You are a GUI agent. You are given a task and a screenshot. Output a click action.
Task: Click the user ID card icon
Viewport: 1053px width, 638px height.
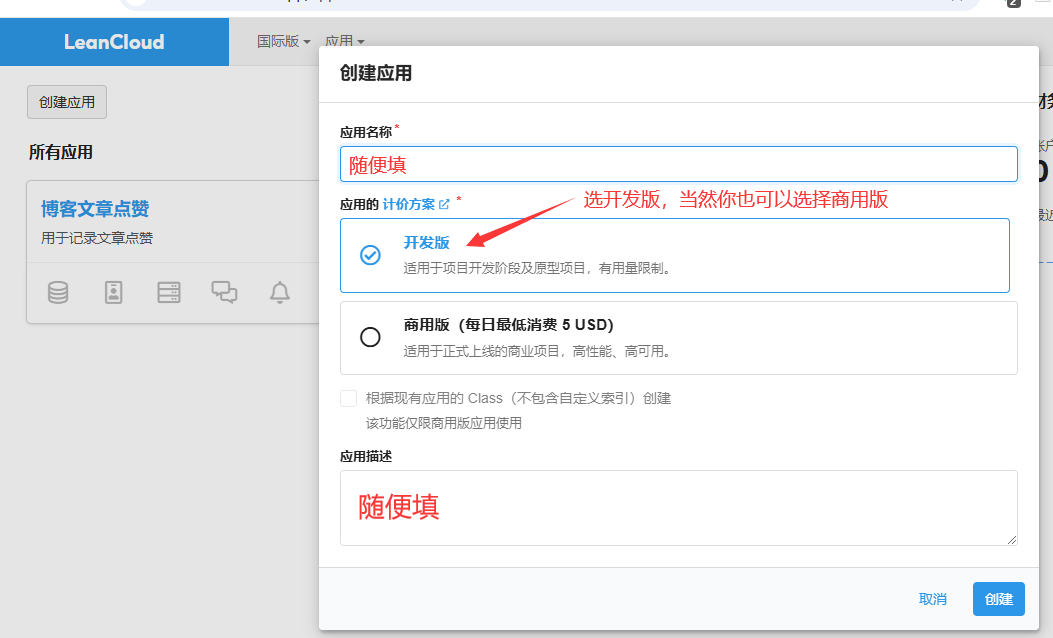(114, 292)
